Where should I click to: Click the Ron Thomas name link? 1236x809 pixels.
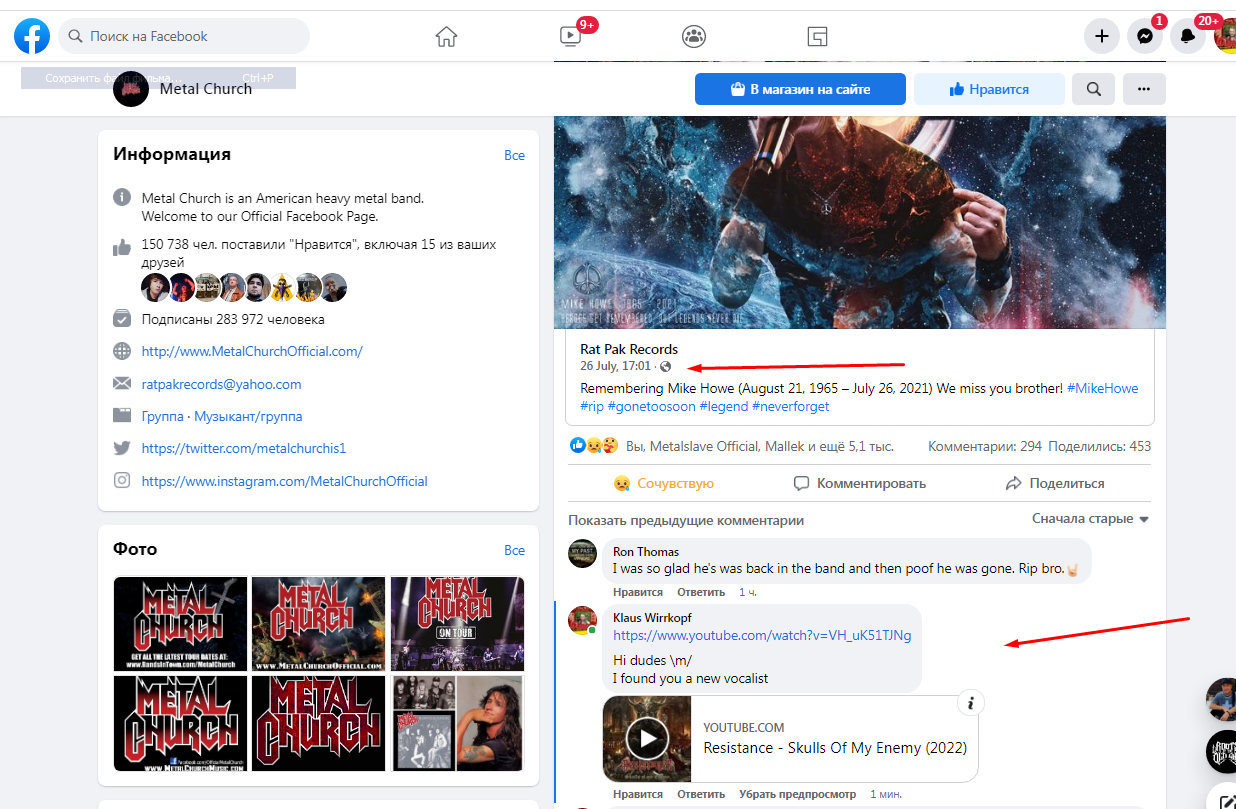point(646,551)
